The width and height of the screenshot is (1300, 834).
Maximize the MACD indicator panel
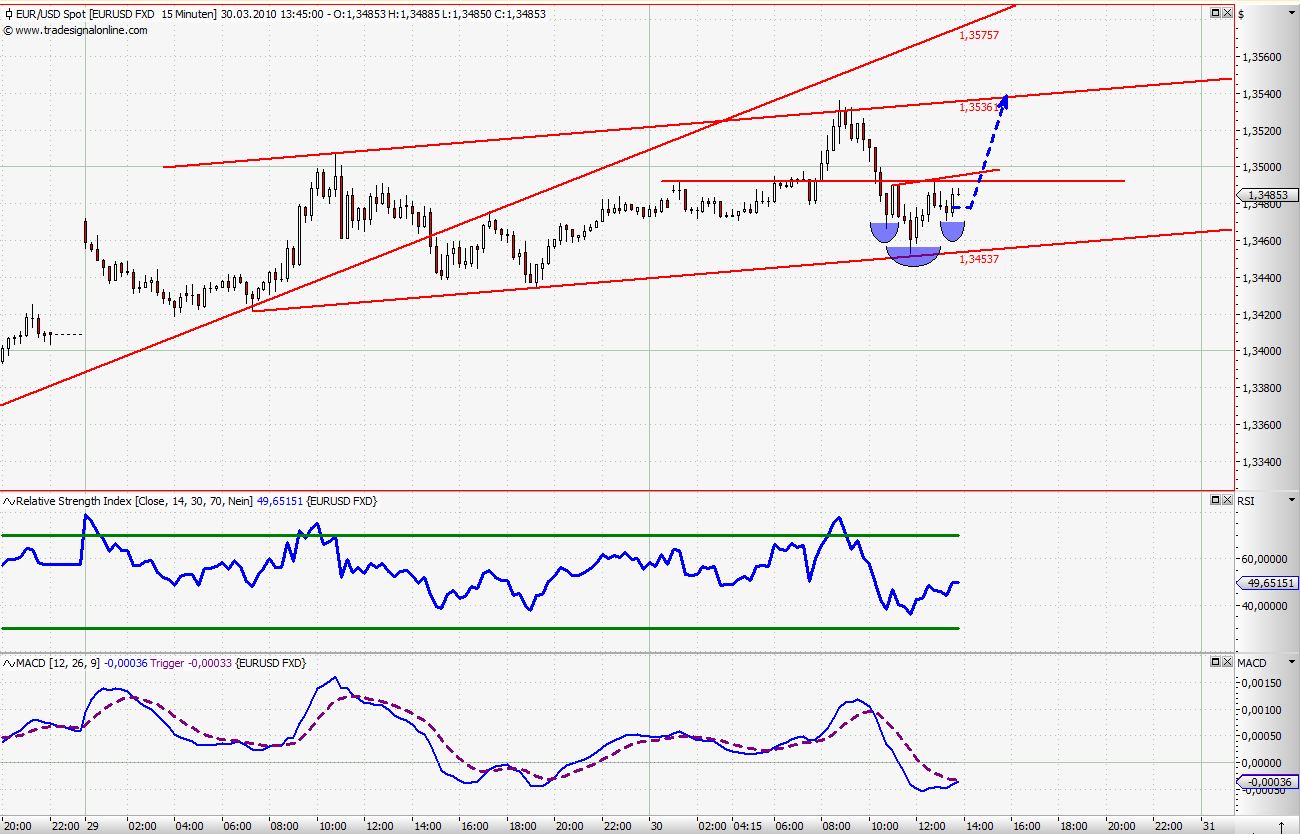[x=1216, y=662]
